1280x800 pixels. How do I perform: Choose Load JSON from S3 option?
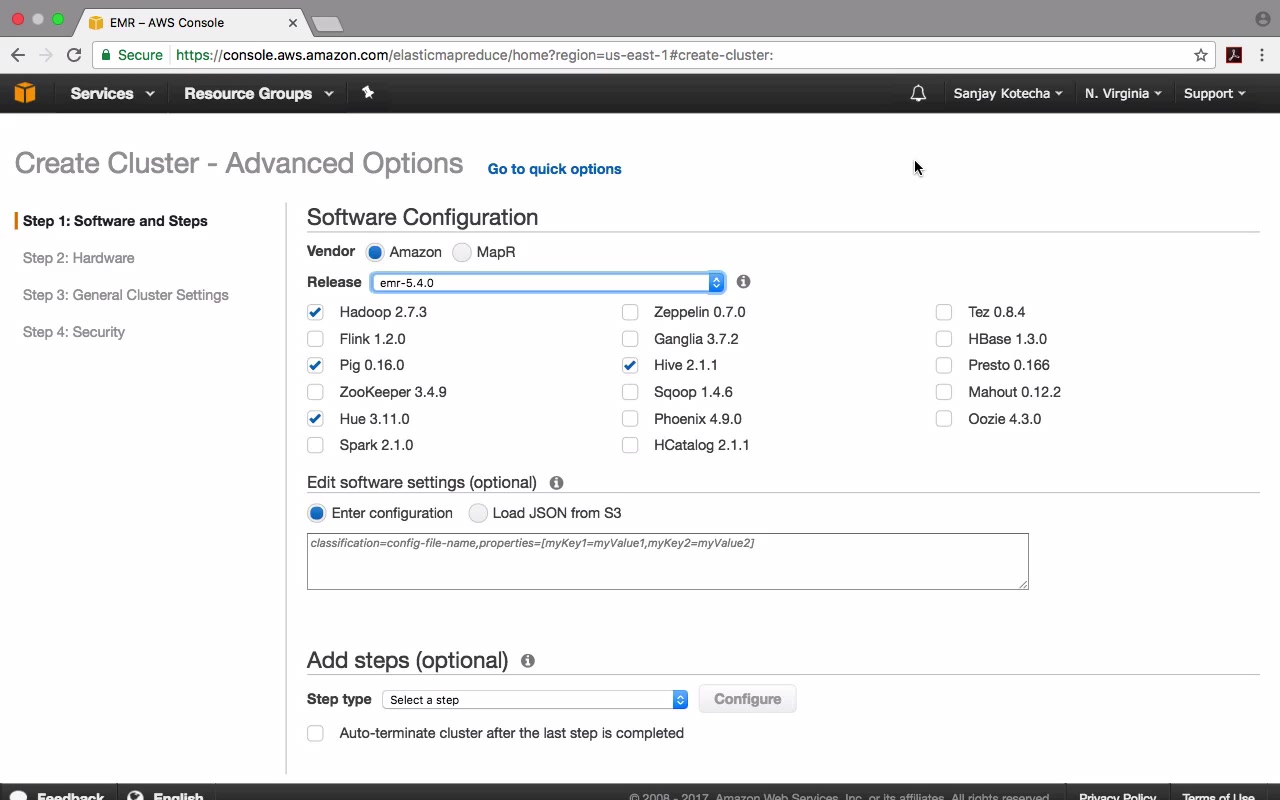point(479,513)
